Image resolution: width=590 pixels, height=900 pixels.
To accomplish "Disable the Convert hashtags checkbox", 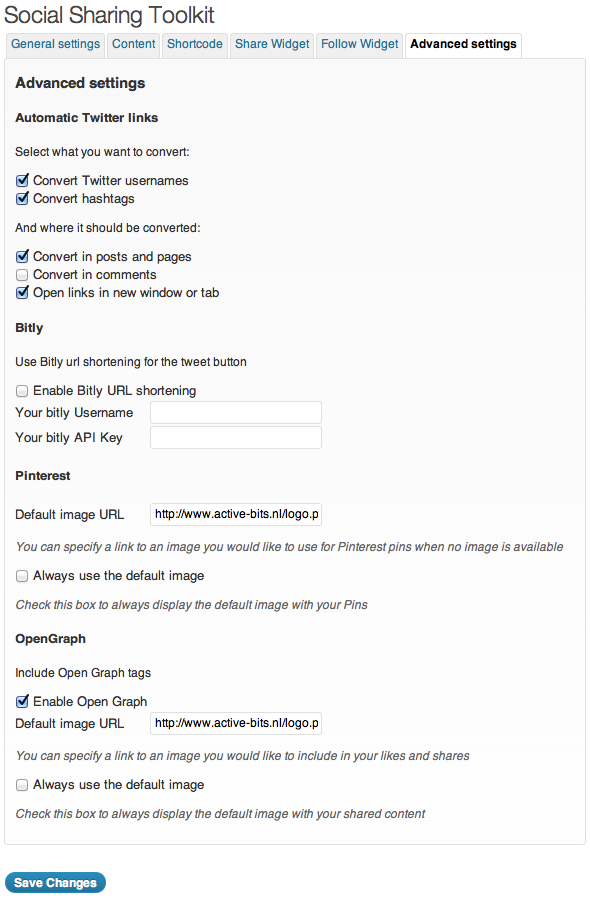I will 22,199.
